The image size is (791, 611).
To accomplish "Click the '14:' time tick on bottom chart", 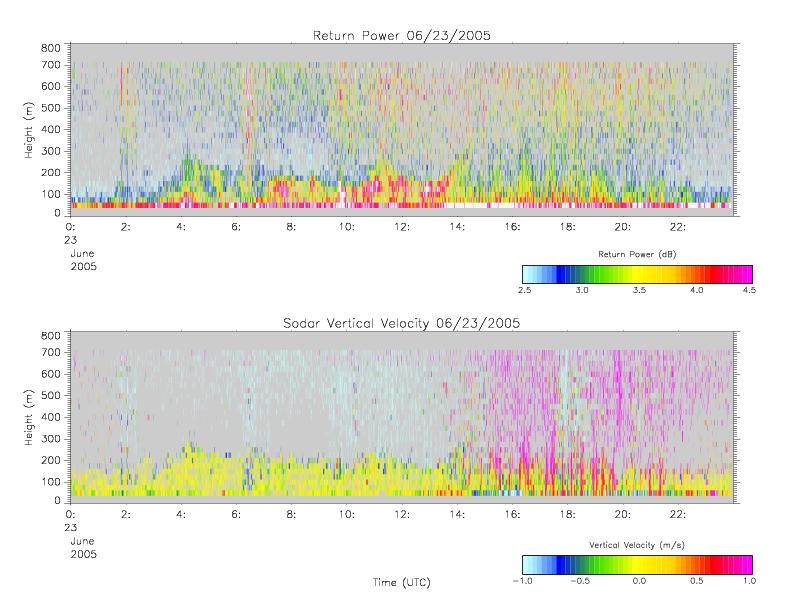I will coord(457,515).
